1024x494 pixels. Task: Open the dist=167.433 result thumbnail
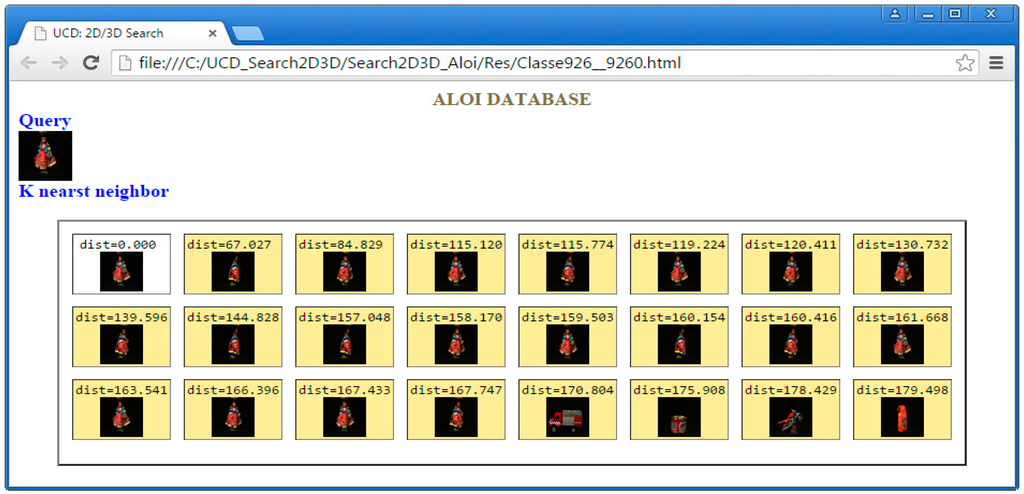click(345, 417)
